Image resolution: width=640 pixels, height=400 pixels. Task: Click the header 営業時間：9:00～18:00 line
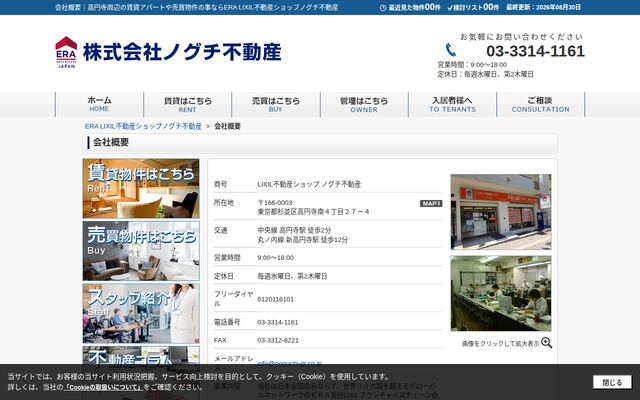472,64
